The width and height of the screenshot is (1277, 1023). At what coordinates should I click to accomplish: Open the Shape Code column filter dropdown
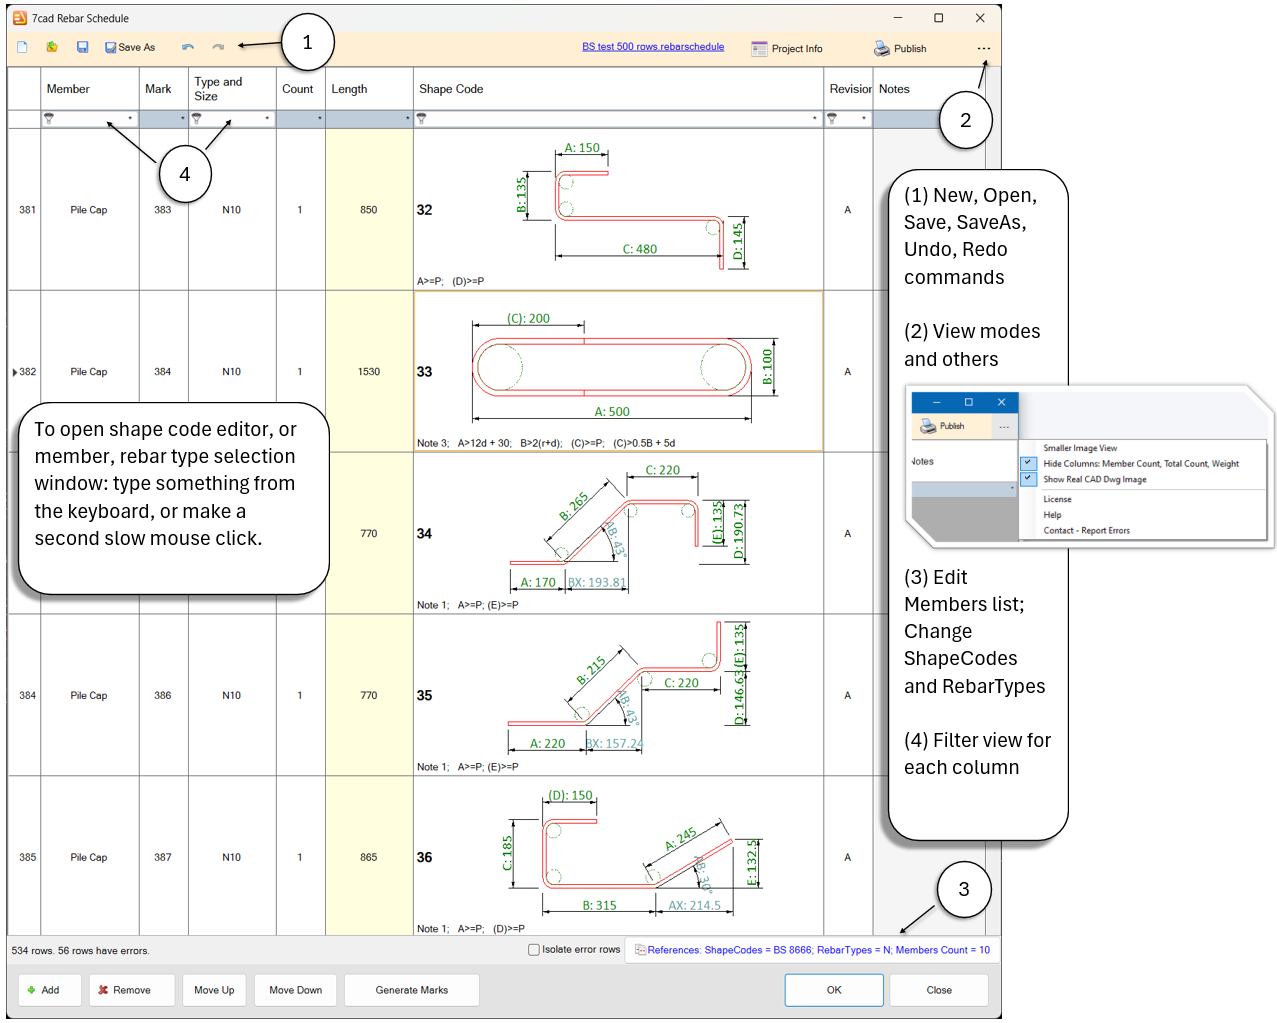click(x=815, y=119)
